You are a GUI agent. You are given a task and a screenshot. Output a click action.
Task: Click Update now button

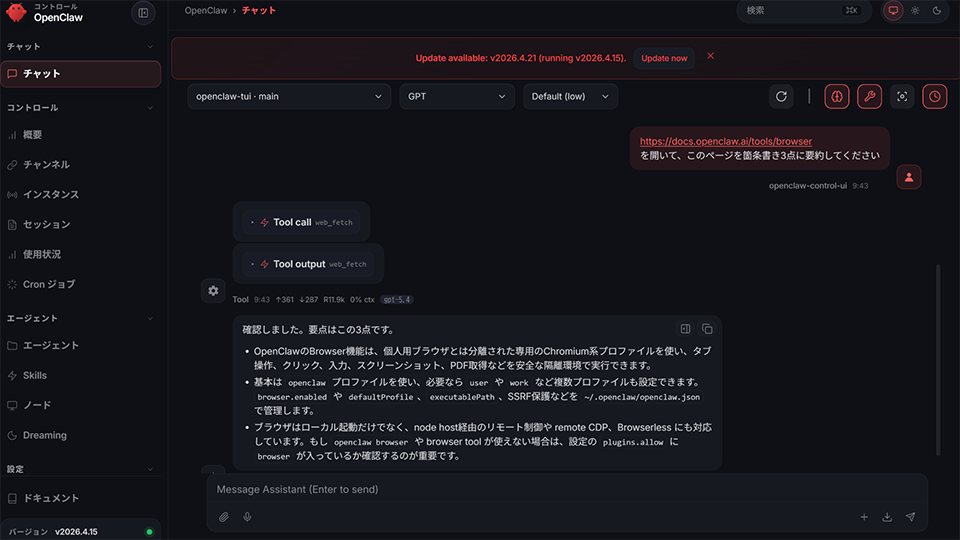pos(664,58)
